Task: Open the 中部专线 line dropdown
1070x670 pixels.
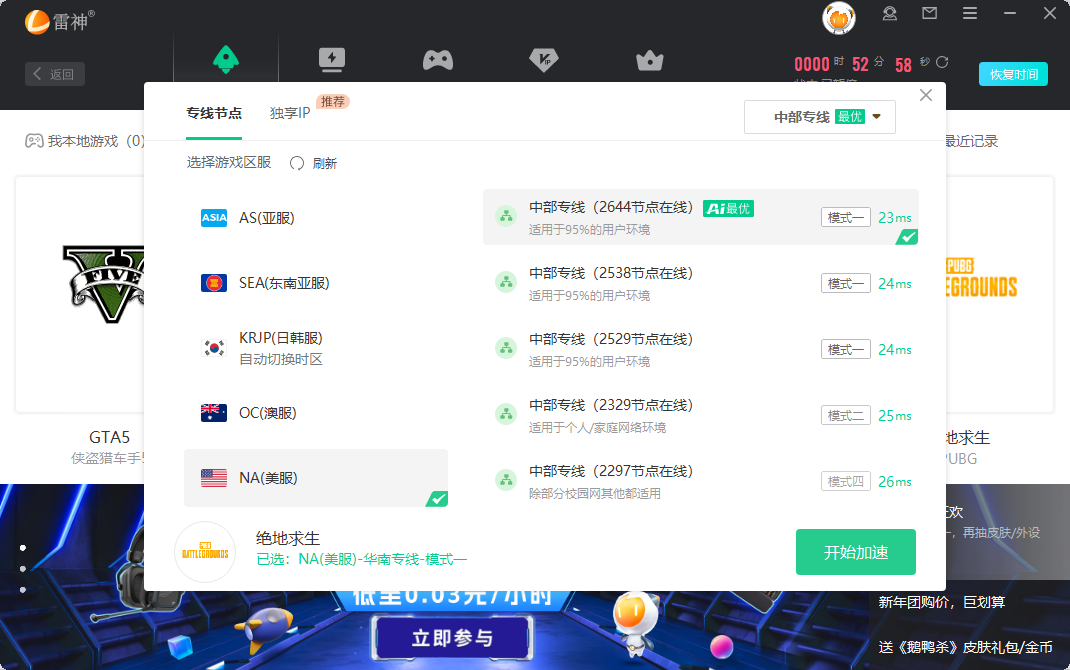Action: coord(820,117)
